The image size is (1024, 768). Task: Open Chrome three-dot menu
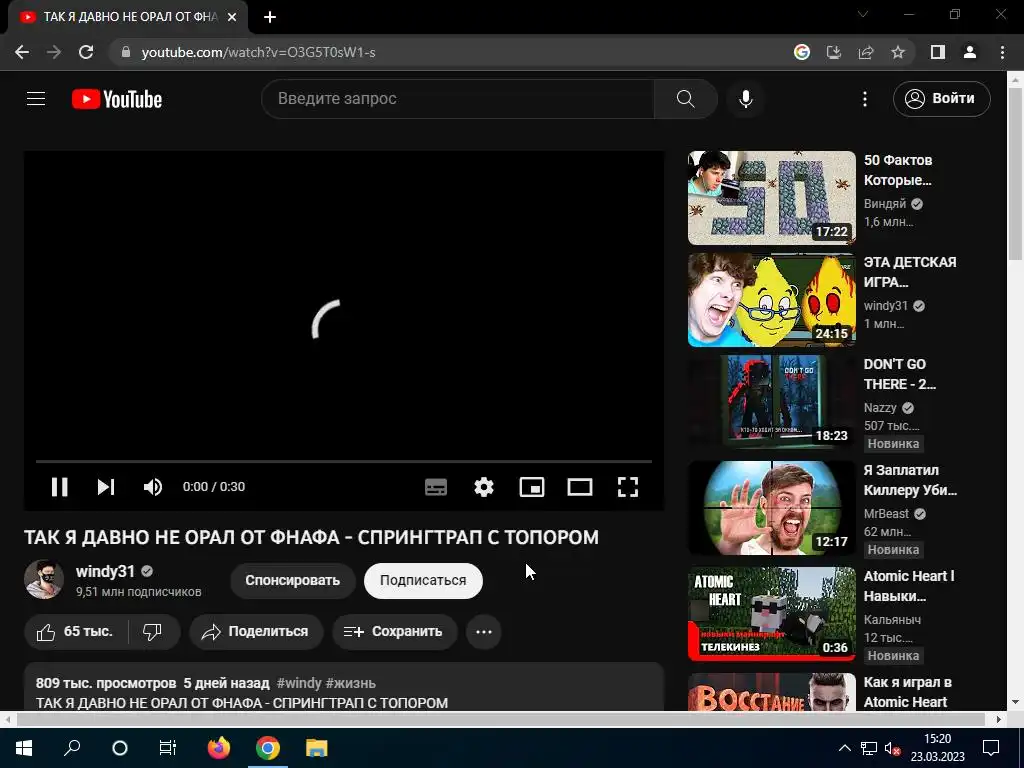(x=1002, y=52)
